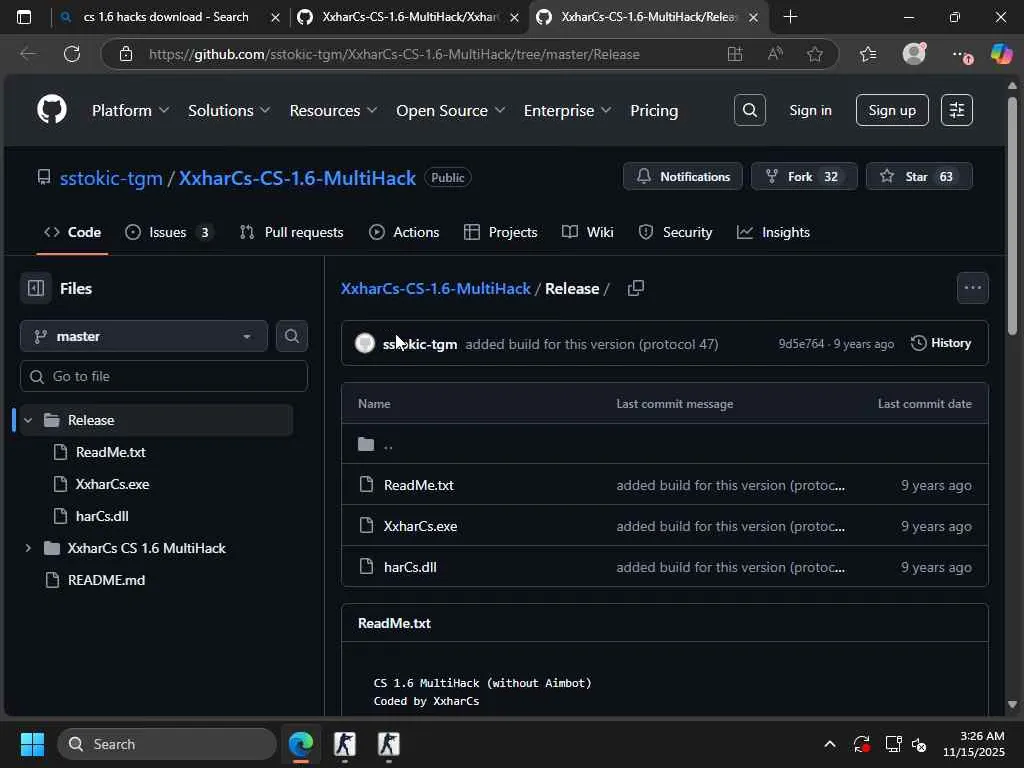Open the appearance settings sliders icon button
This screenshot has height=768, width=1024.
click(x=957, y=110)
